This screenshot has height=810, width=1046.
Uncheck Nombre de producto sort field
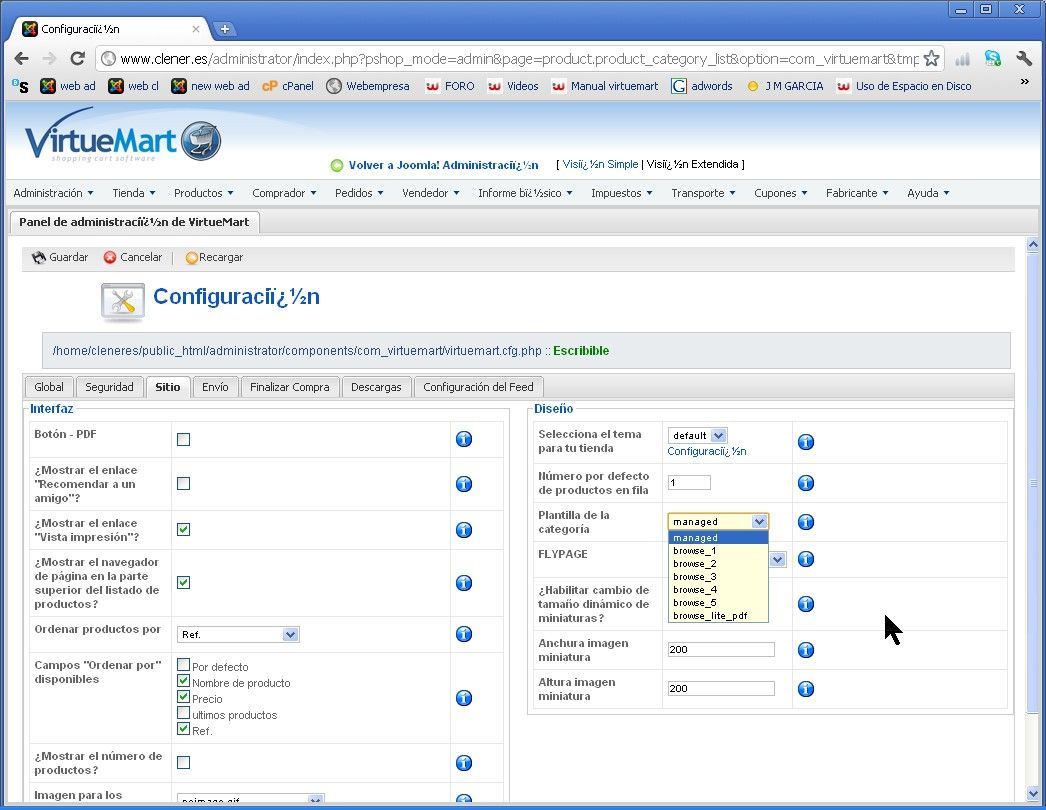click(183, 681)
